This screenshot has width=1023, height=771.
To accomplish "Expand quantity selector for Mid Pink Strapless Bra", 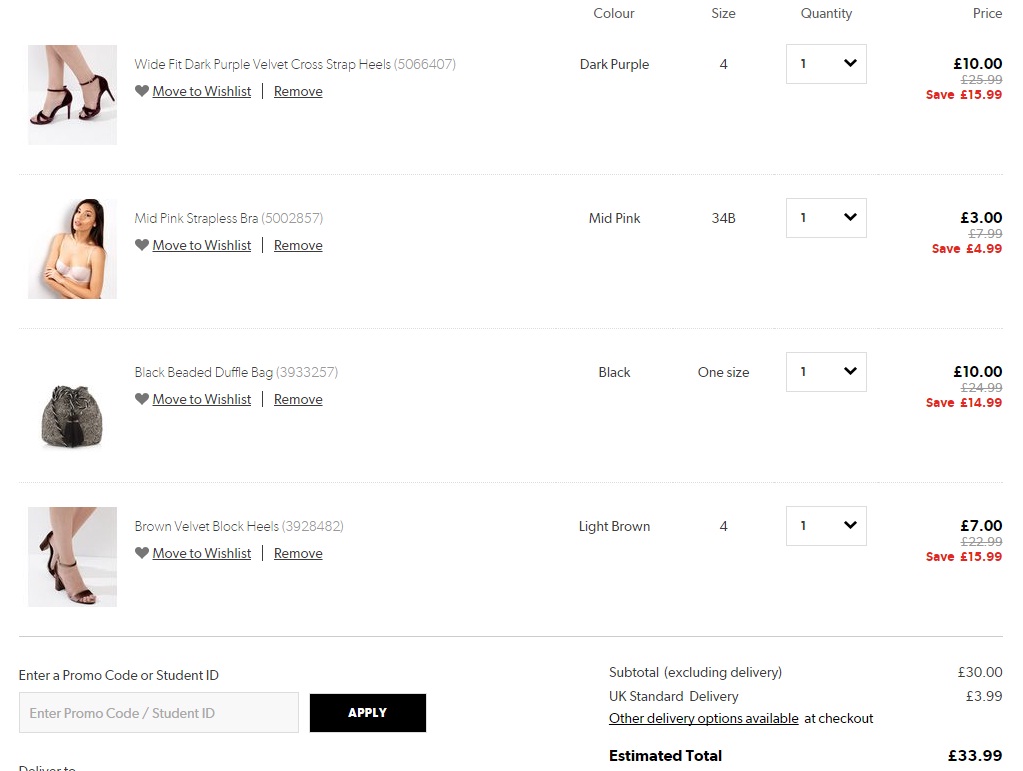I will [826, 218].
